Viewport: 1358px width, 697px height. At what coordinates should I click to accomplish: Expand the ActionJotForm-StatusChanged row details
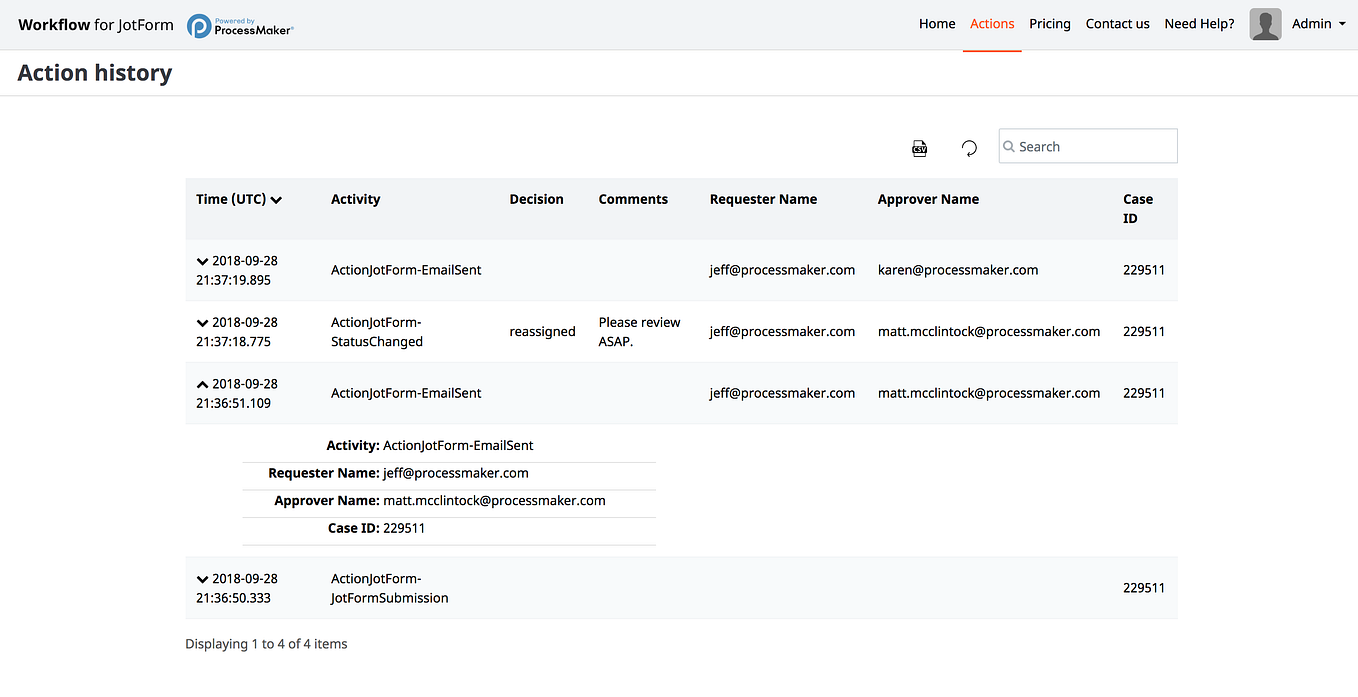(201, 322)
